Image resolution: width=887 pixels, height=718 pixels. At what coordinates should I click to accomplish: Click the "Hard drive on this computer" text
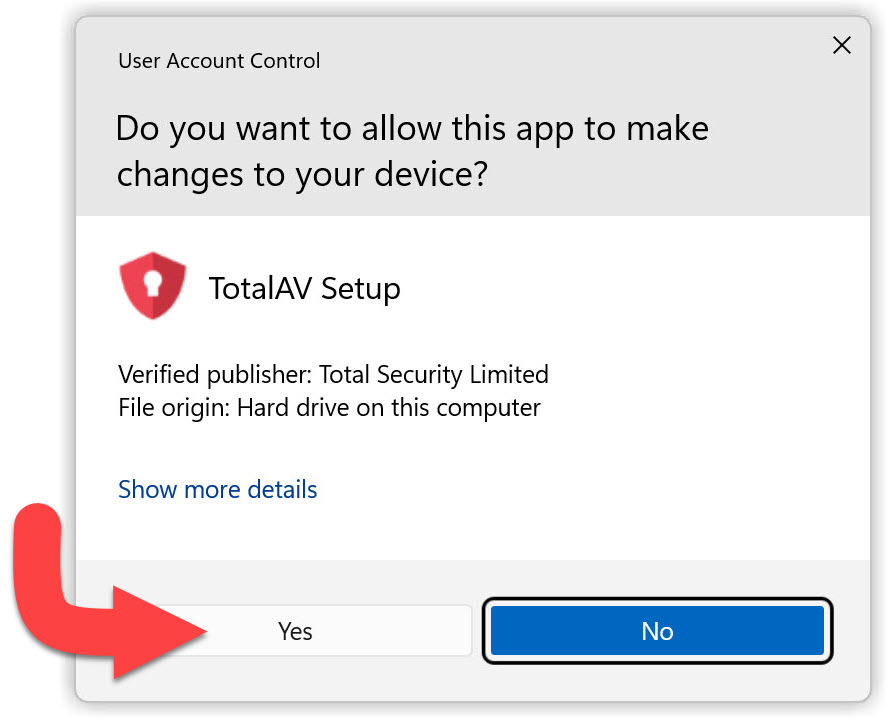pos(389,408)
